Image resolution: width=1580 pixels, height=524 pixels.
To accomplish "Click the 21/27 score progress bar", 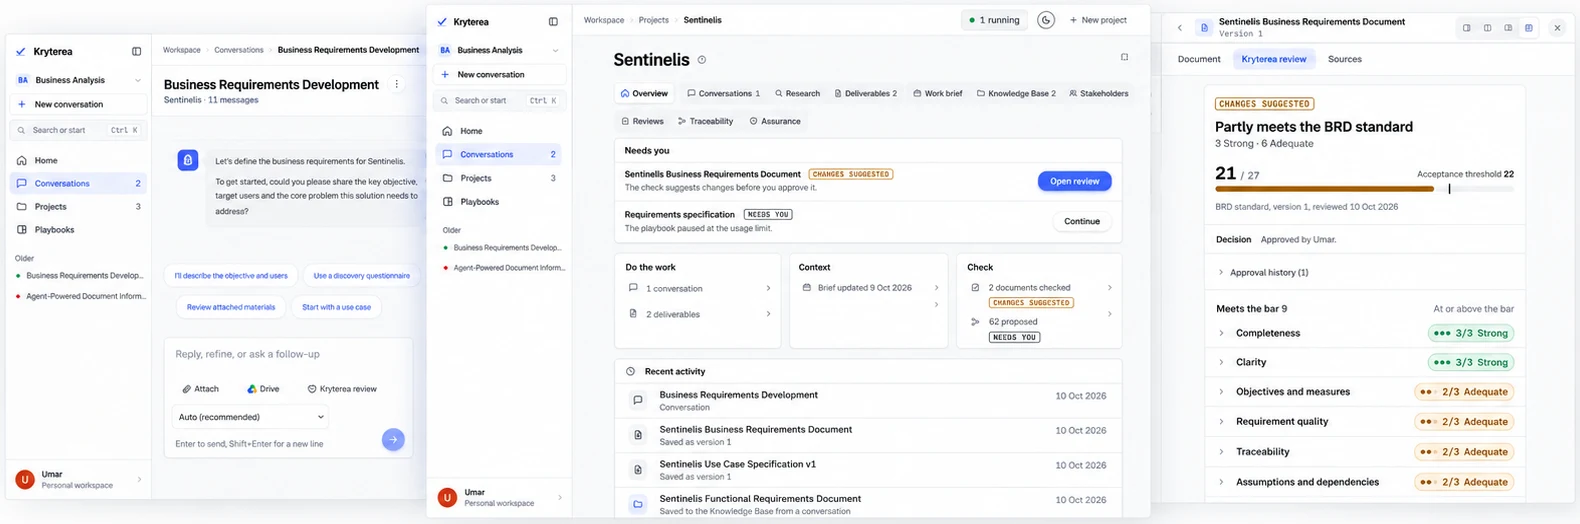I will [x=1364, y=188].
